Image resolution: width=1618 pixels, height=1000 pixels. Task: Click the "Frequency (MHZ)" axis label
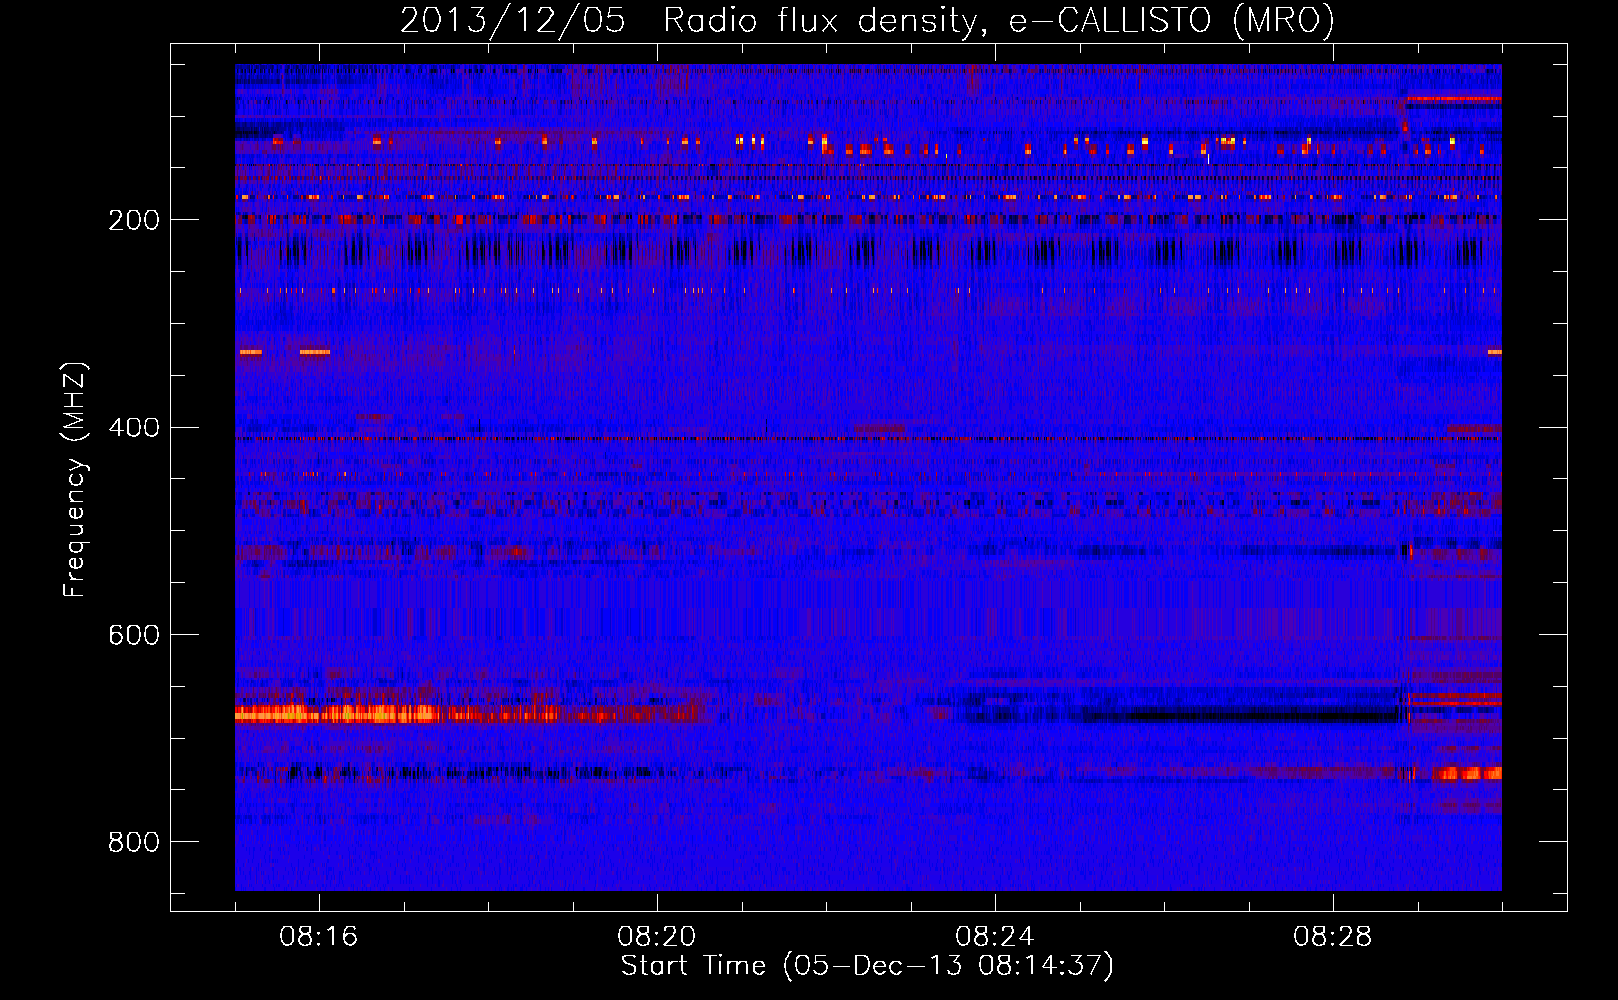pos(74,480)
